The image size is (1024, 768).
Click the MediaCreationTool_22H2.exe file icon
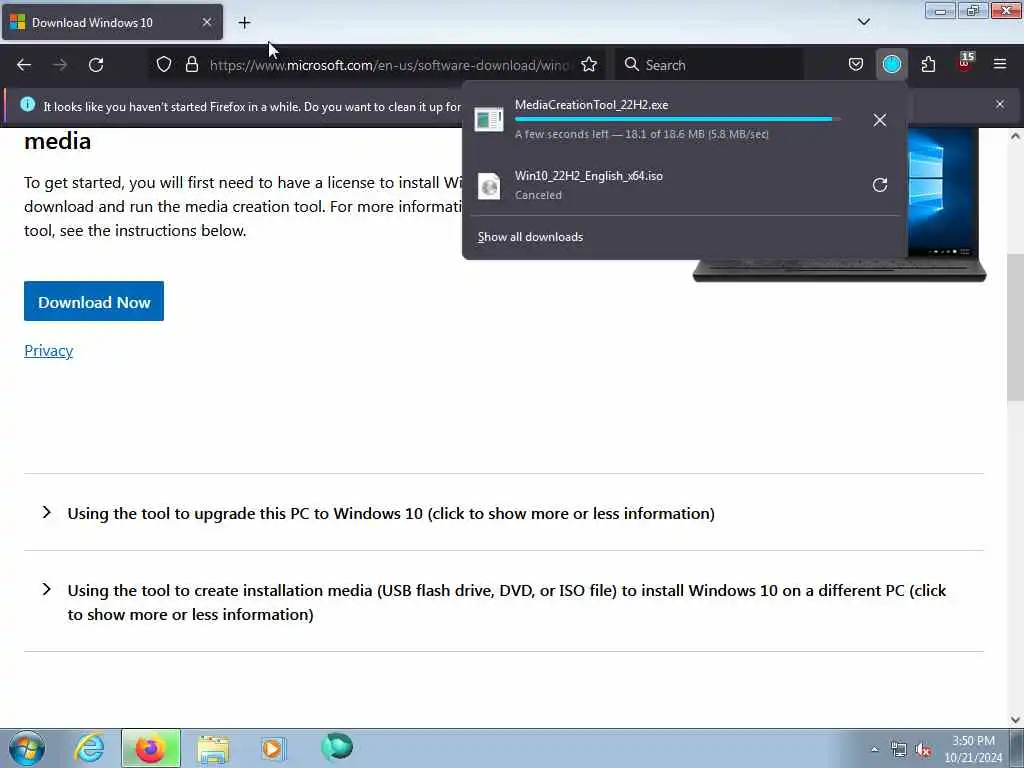coord(488,120)
